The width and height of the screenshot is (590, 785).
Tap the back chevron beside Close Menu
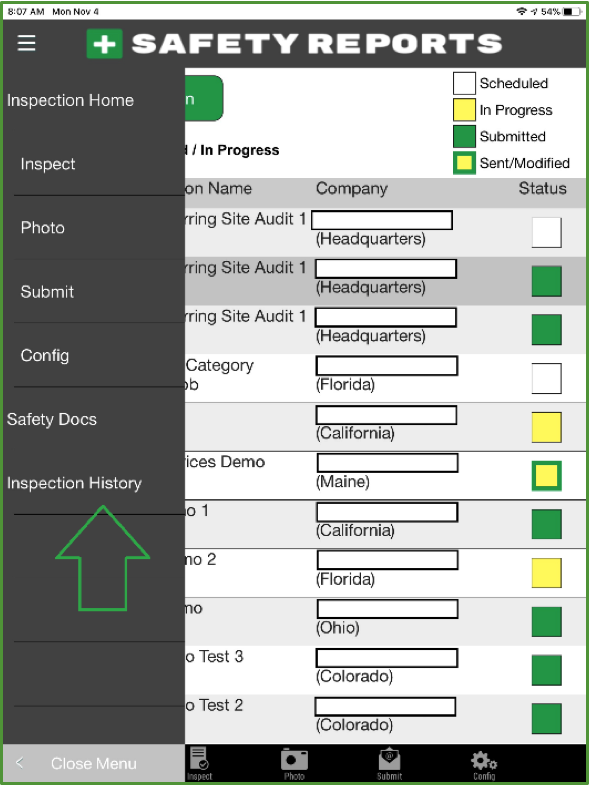[20, 762]
